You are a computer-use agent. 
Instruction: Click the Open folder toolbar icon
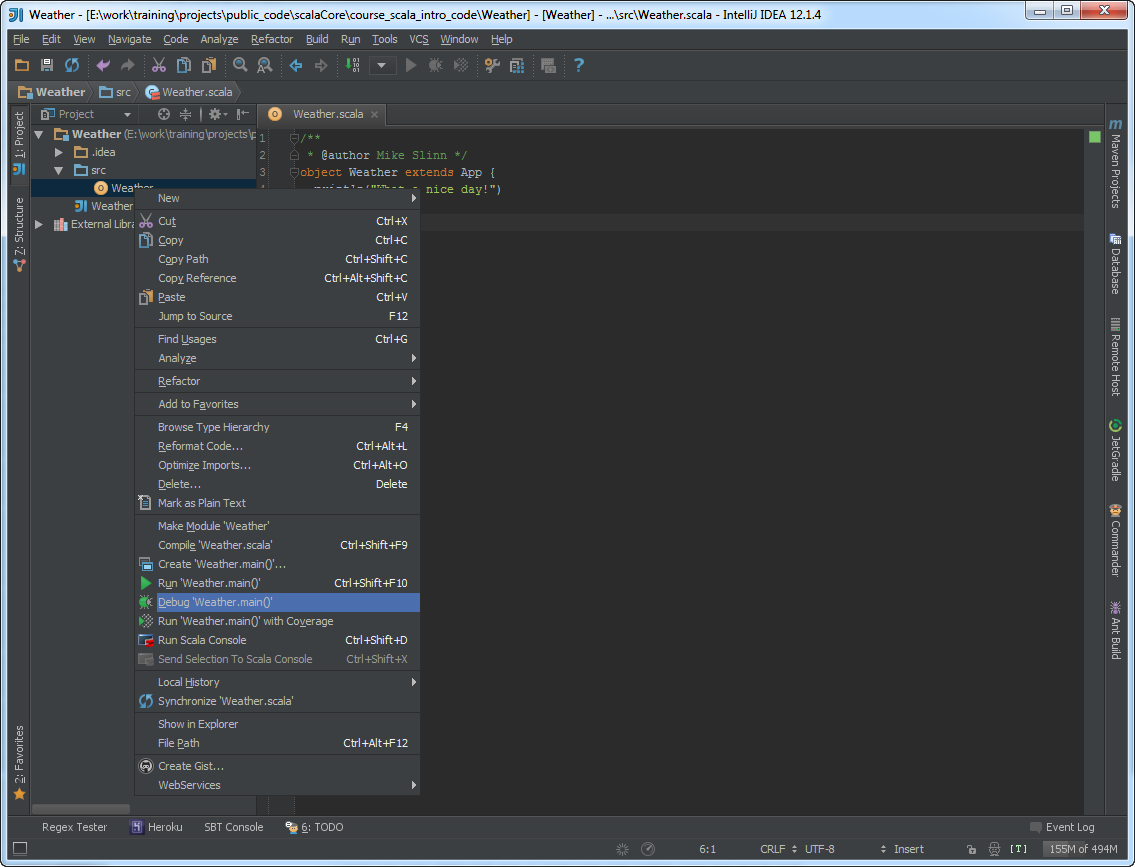[x=22, y=65]
